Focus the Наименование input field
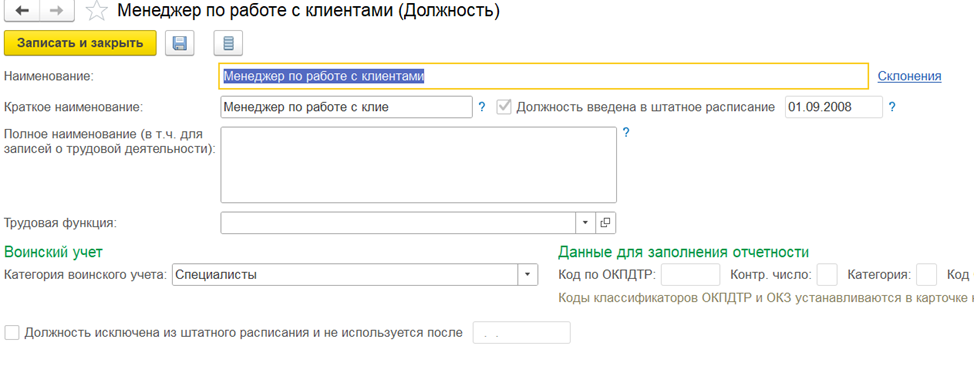The width and height of the screenshot is (974, 370). (x=544, y=76)
